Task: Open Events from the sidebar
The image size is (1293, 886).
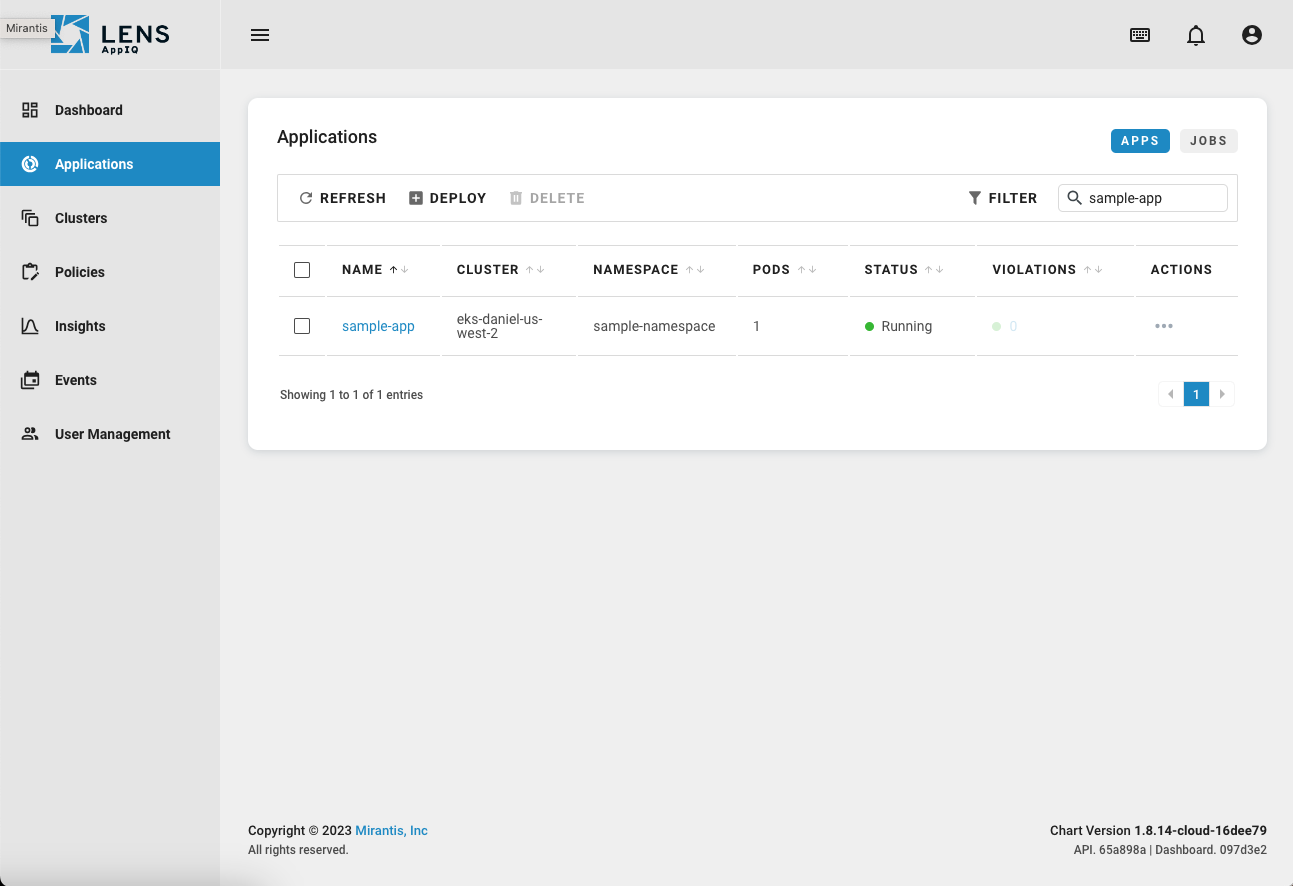Action: pyautogui.click(x=110, y=380)
